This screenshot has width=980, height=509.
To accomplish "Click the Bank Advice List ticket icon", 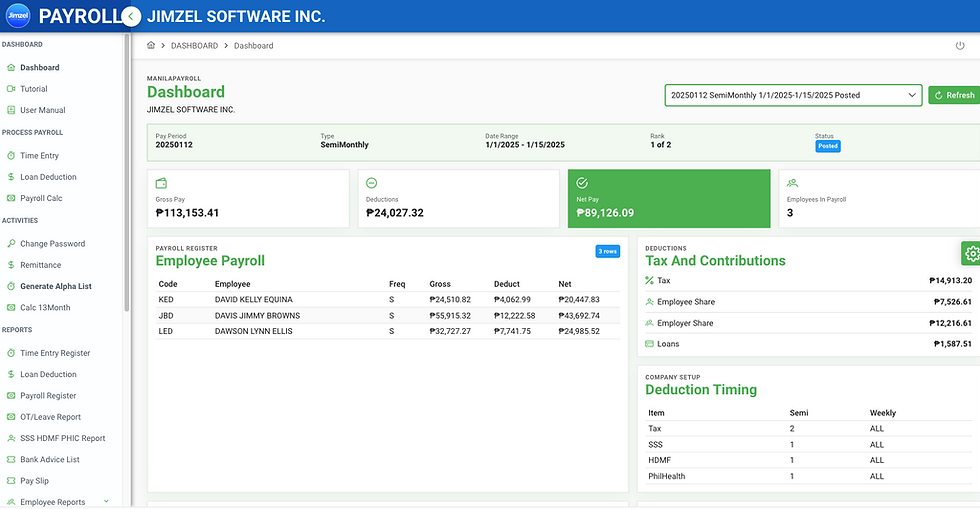I will [11, 460].
